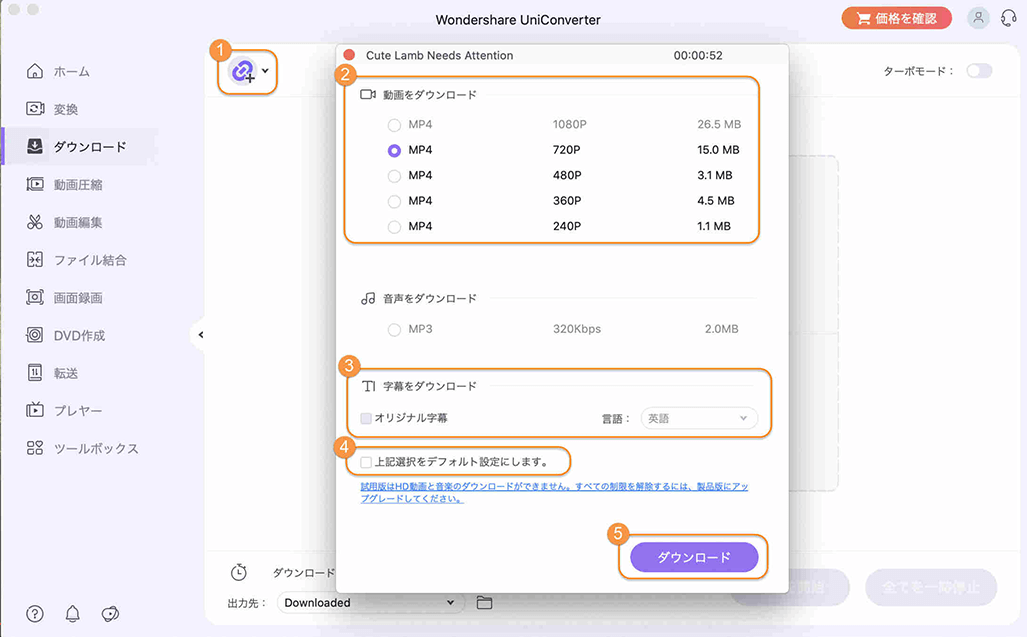Click the toolbox grid icon
Viewport: 1027px width, 637px height.
click(35, 448)
